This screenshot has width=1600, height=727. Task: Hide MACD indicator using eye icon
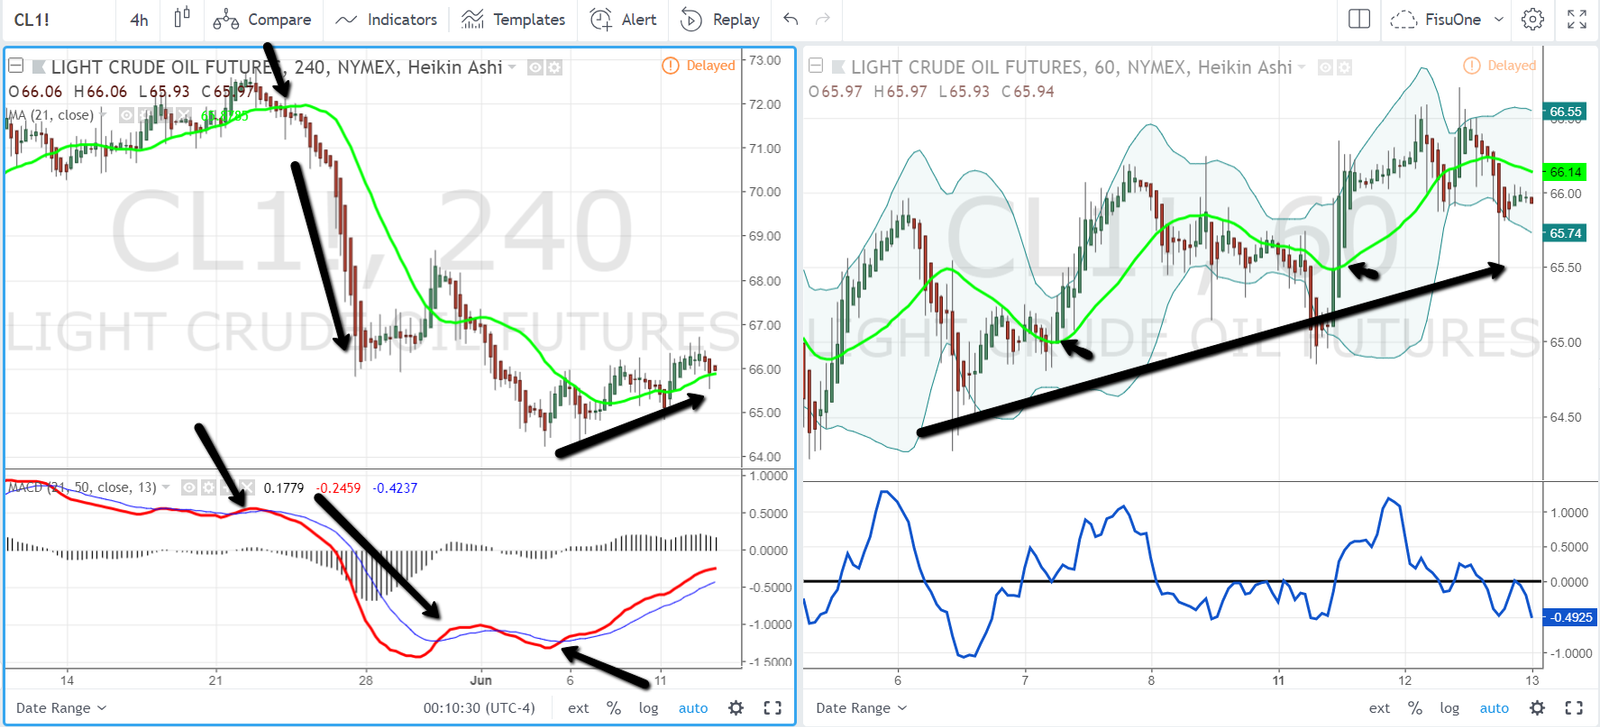[189, 488]
